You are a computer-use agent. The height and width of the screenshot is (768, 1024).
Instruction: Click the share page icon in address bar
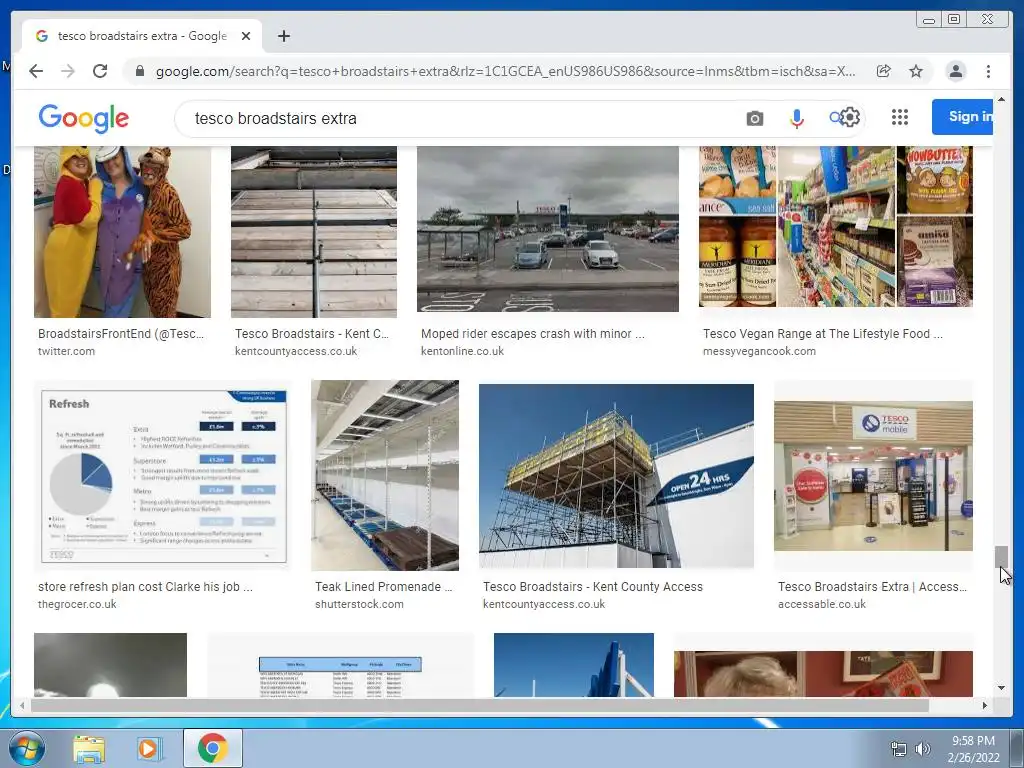click(884, 71)
